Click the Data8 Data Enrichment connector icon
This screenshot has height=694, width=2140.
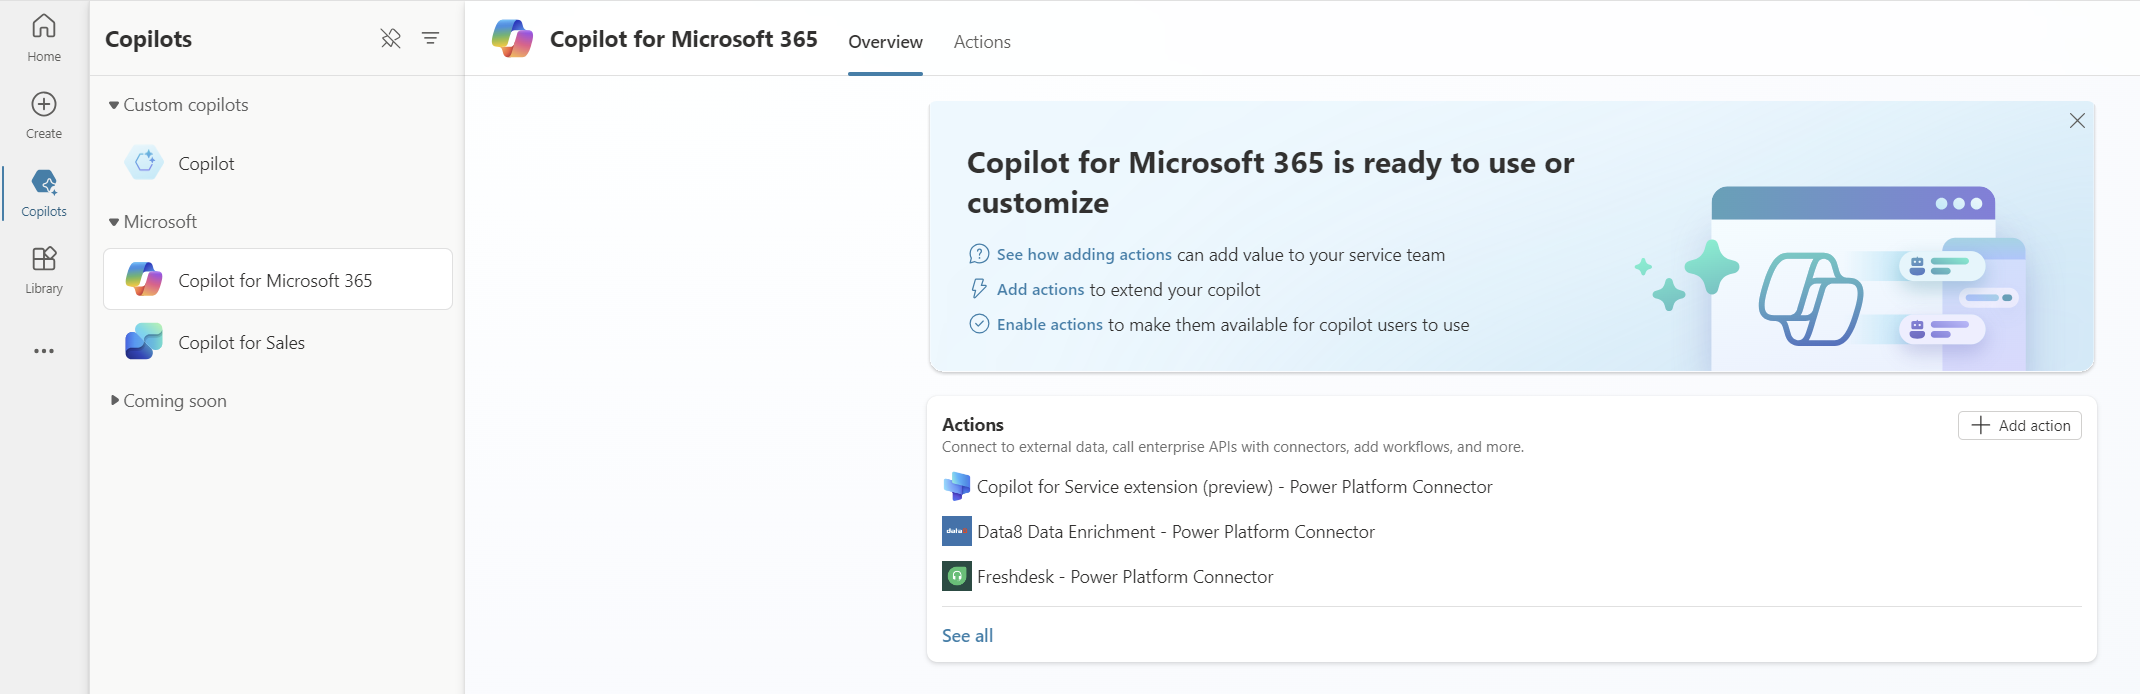(x=956, y=531)
